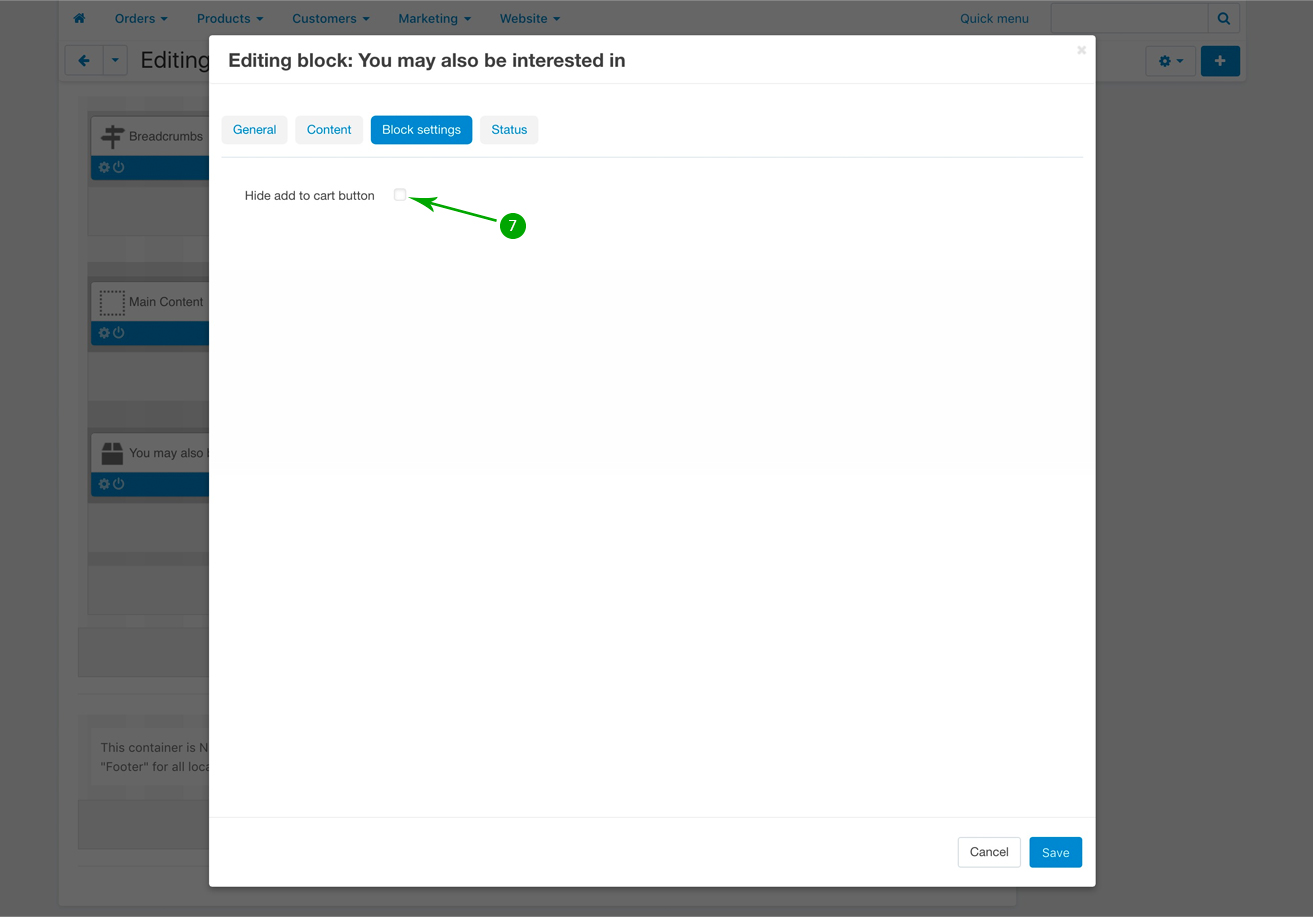Toggle power icon on the Breadcrumbs block
This screenshot has width=1313, height=917.
coord(119,167)
